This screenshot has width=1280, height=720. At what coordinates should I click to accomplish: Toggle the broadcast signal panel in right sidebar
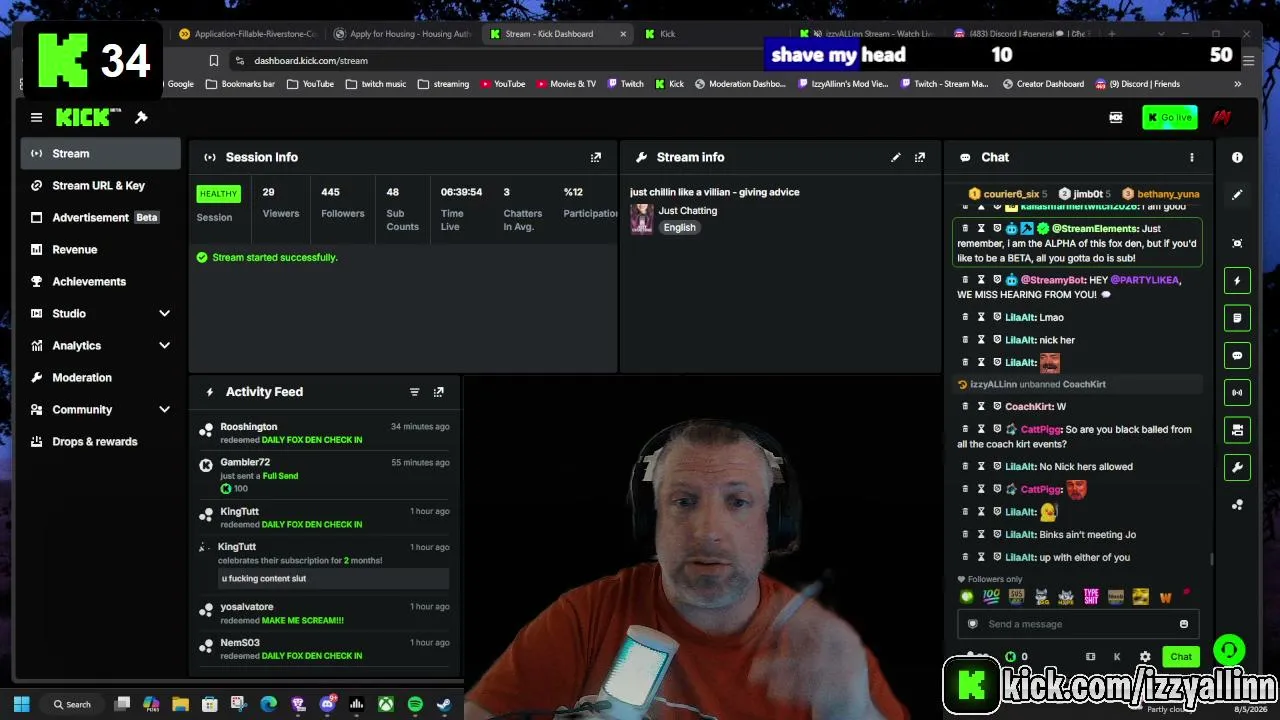tap(1237, 393)
